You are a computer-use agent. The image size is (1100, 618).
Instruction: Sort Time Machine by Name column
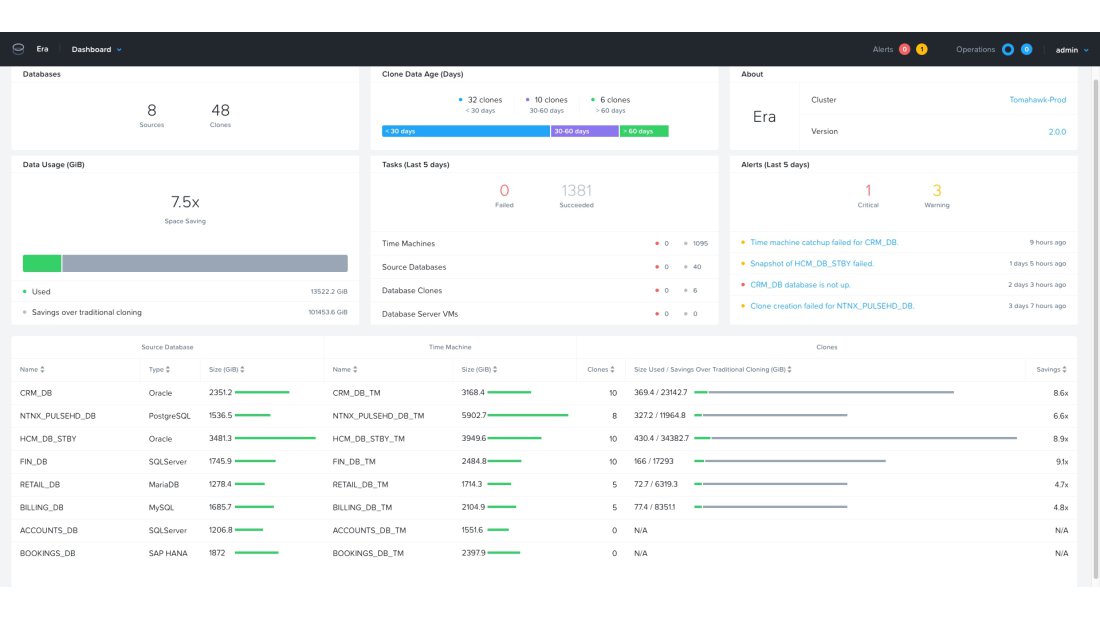(345, 370)
